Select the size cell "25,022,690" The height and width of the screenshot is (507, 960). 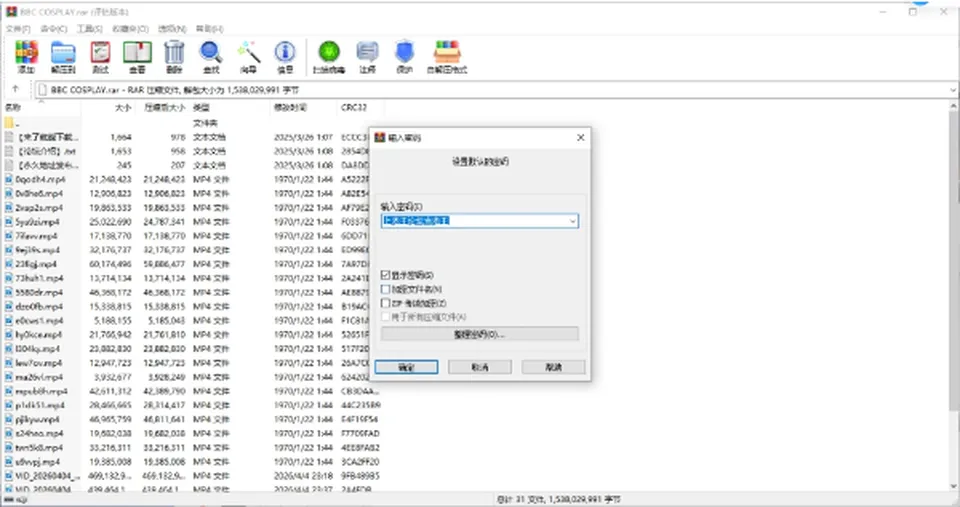point(110,222)
